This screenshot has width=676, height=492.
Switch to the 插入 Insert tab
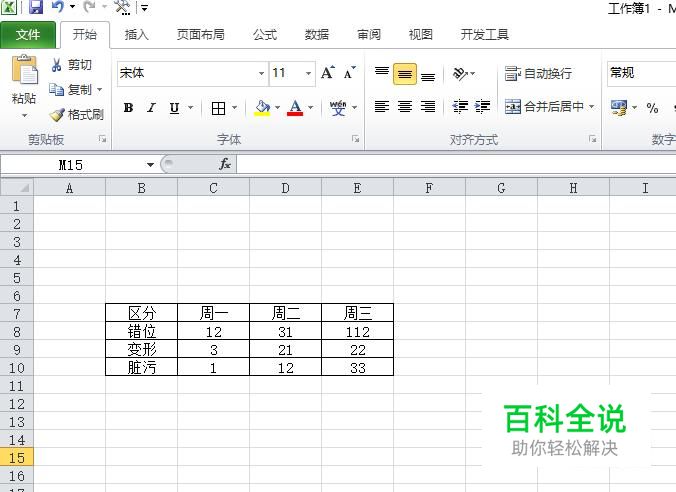[x=136, y=34]
